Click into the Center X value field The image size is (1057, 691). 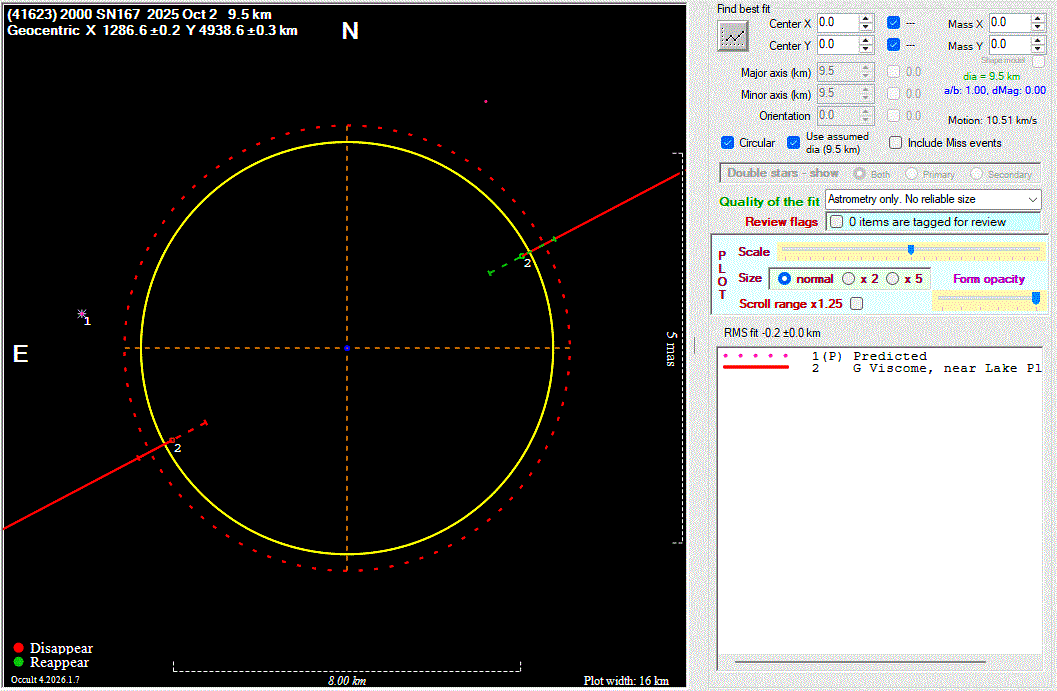pyautogui.click(x=836, y=23)
